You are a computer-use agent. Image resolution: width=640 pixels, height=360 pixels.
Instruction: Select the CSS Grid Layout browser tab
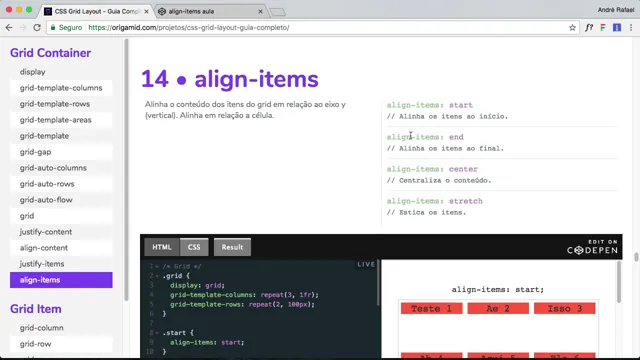pos(97,11)
